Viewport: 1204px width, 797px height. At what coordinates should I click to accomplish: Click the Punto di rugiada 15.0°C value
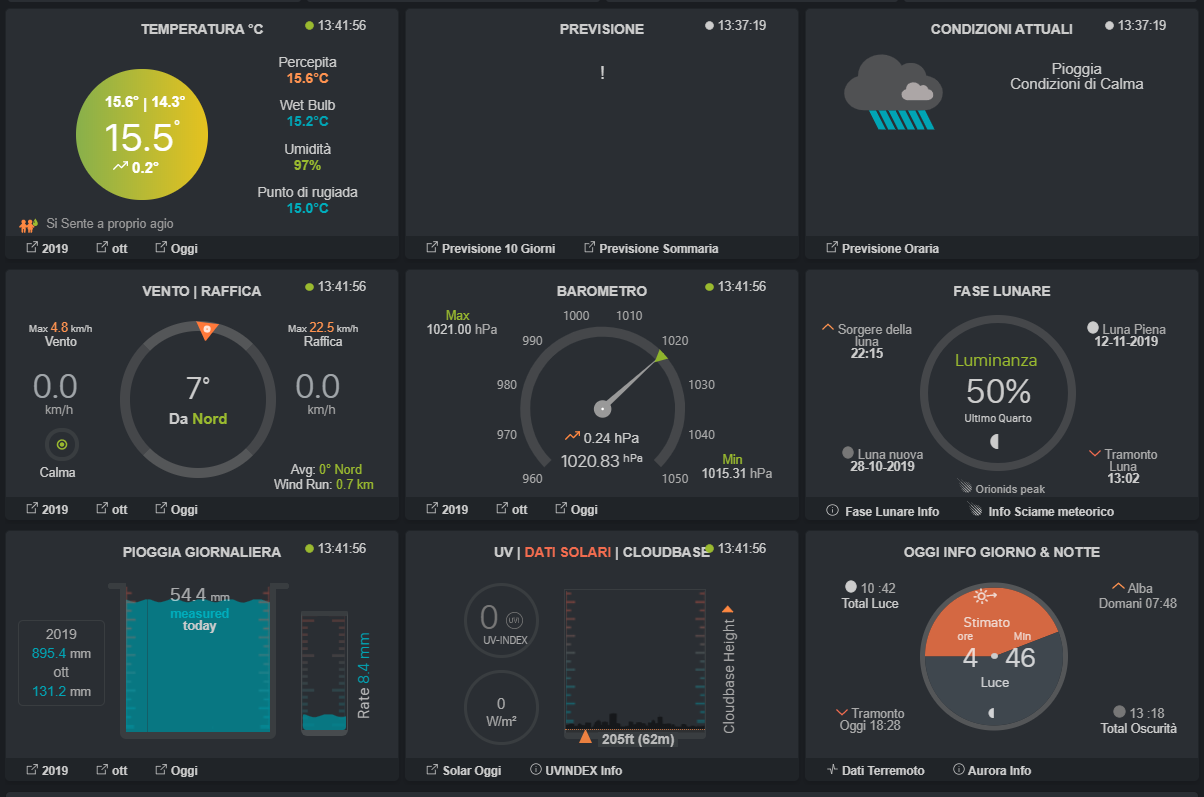307,208
